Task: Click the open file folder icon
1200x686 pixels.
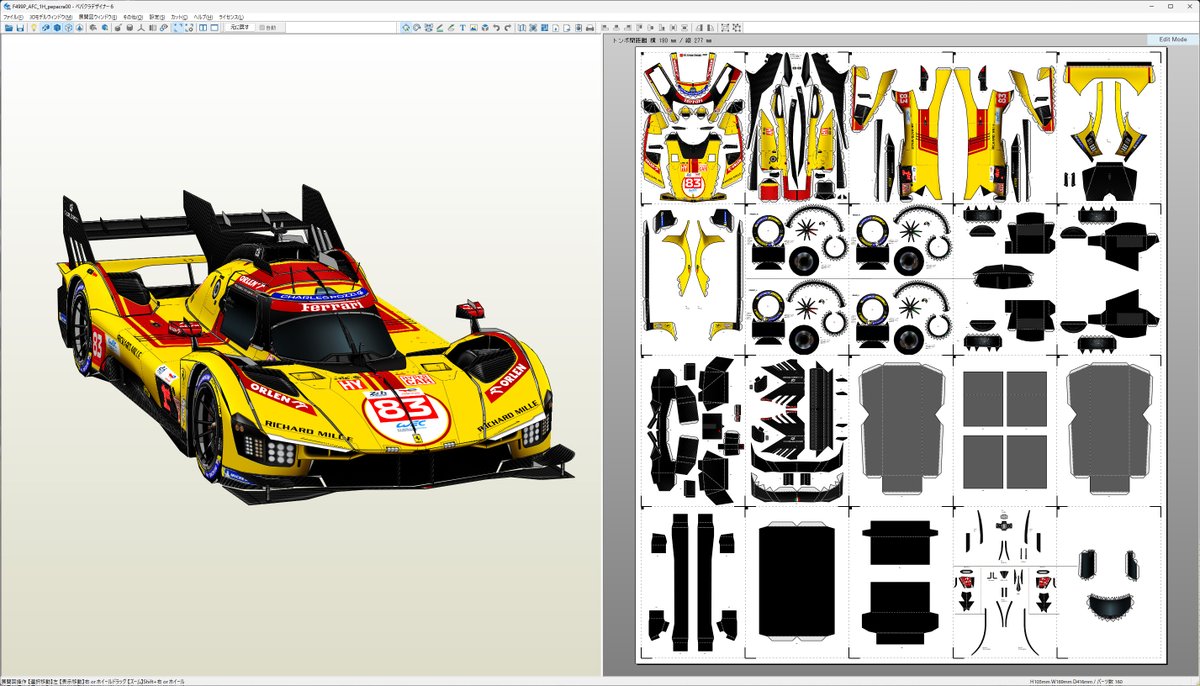Action: tap(9, 28)
